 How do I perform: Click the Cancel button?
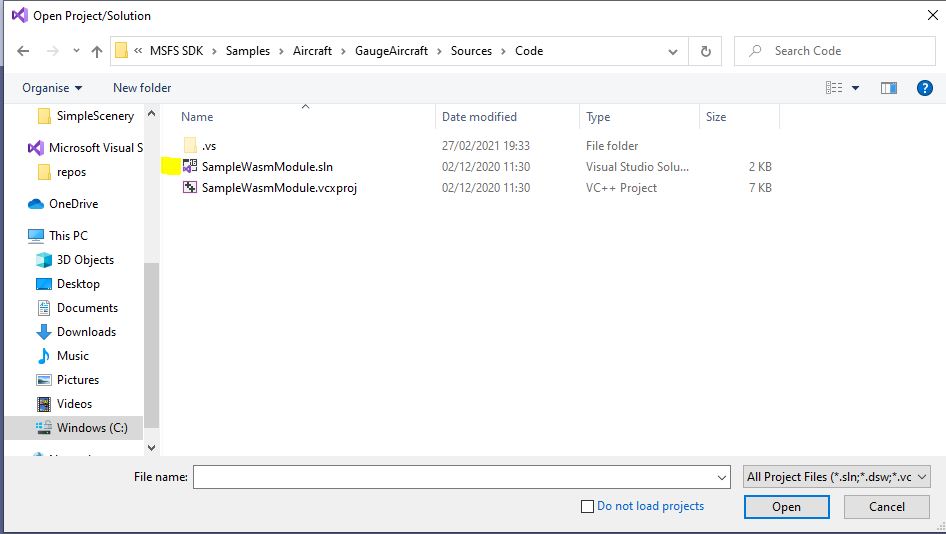(x=886, y=507)
